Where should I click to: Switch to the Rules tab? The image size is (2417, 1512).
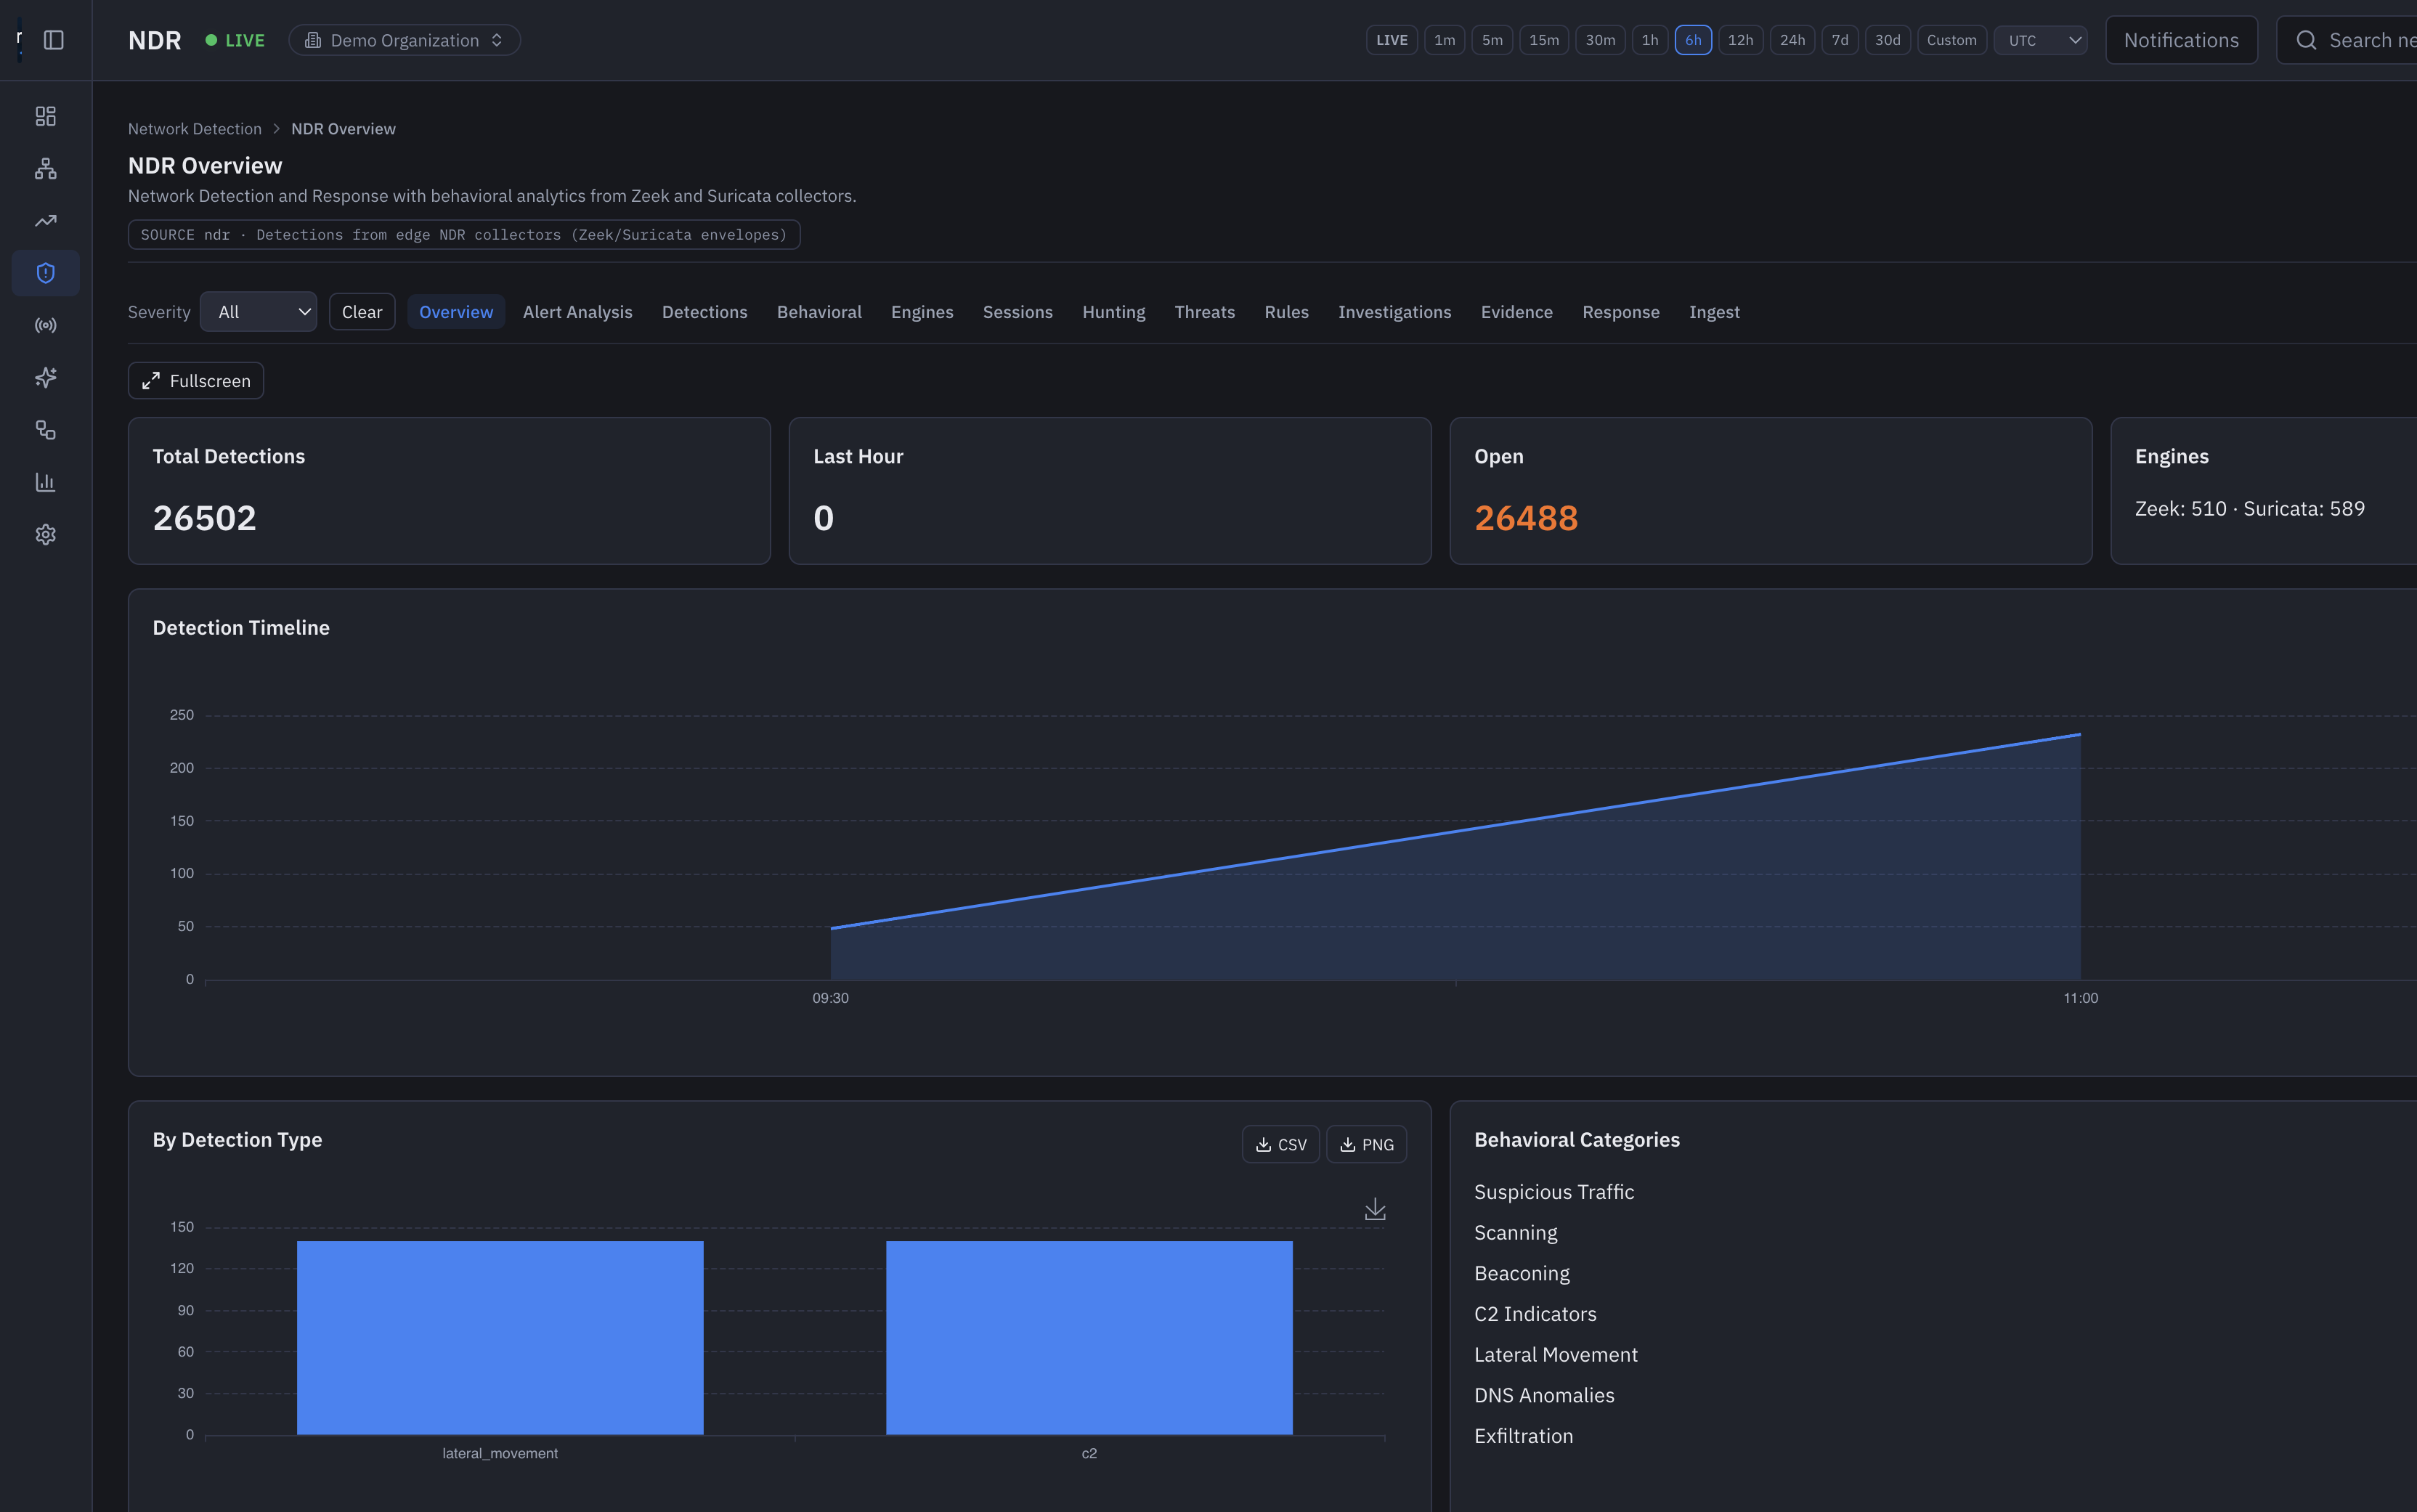pyautogui.click(x=1286, y=312)
